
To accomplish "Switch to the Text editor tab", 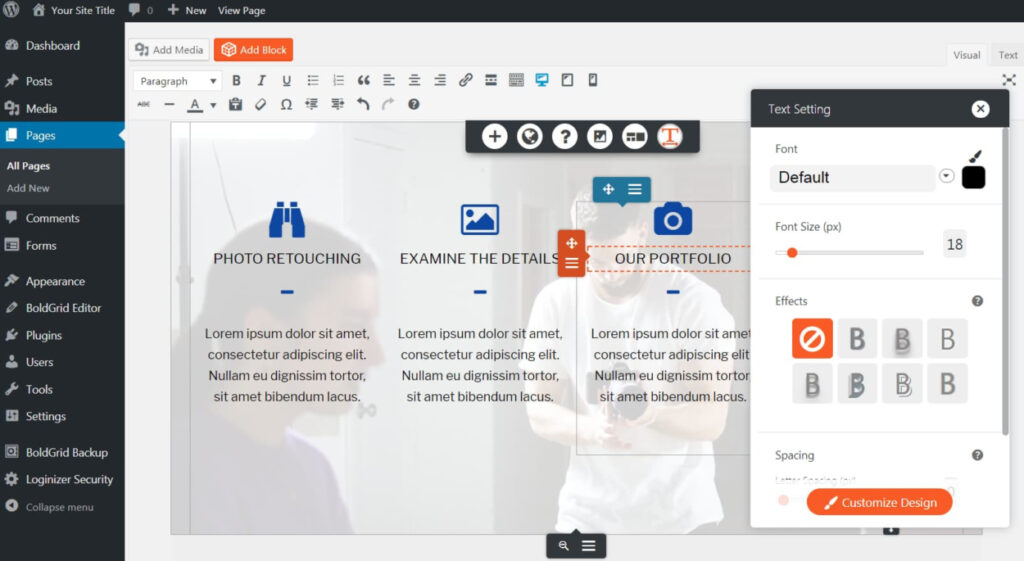I will [x=1008, y=55].
